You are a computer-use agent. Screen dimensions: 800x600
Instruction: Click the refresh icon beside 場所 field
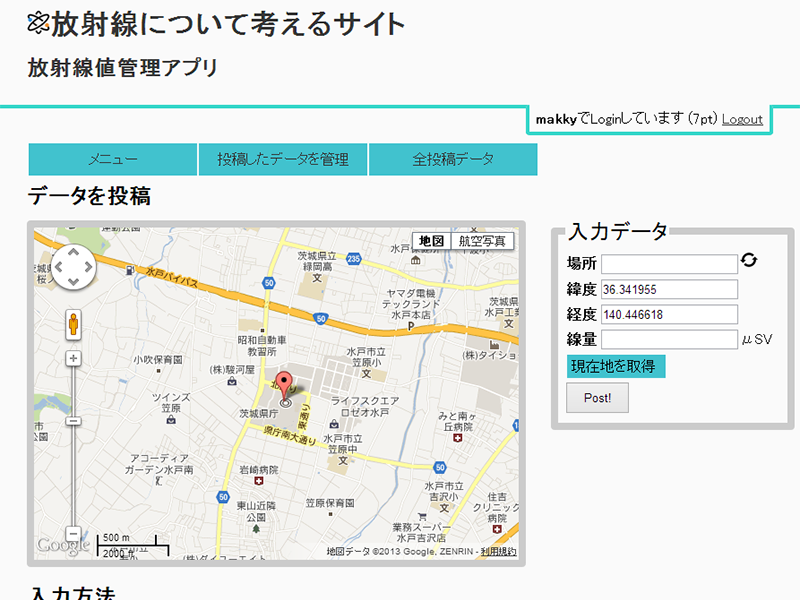[x=748, y=260]
